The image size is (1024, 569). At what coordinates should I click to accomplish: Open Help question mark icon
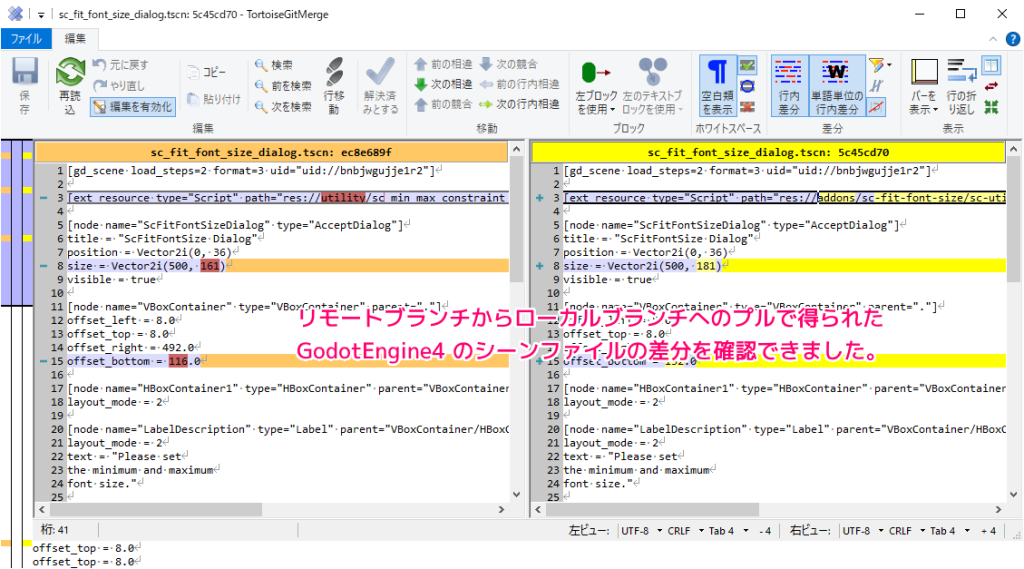[1012, 39]
